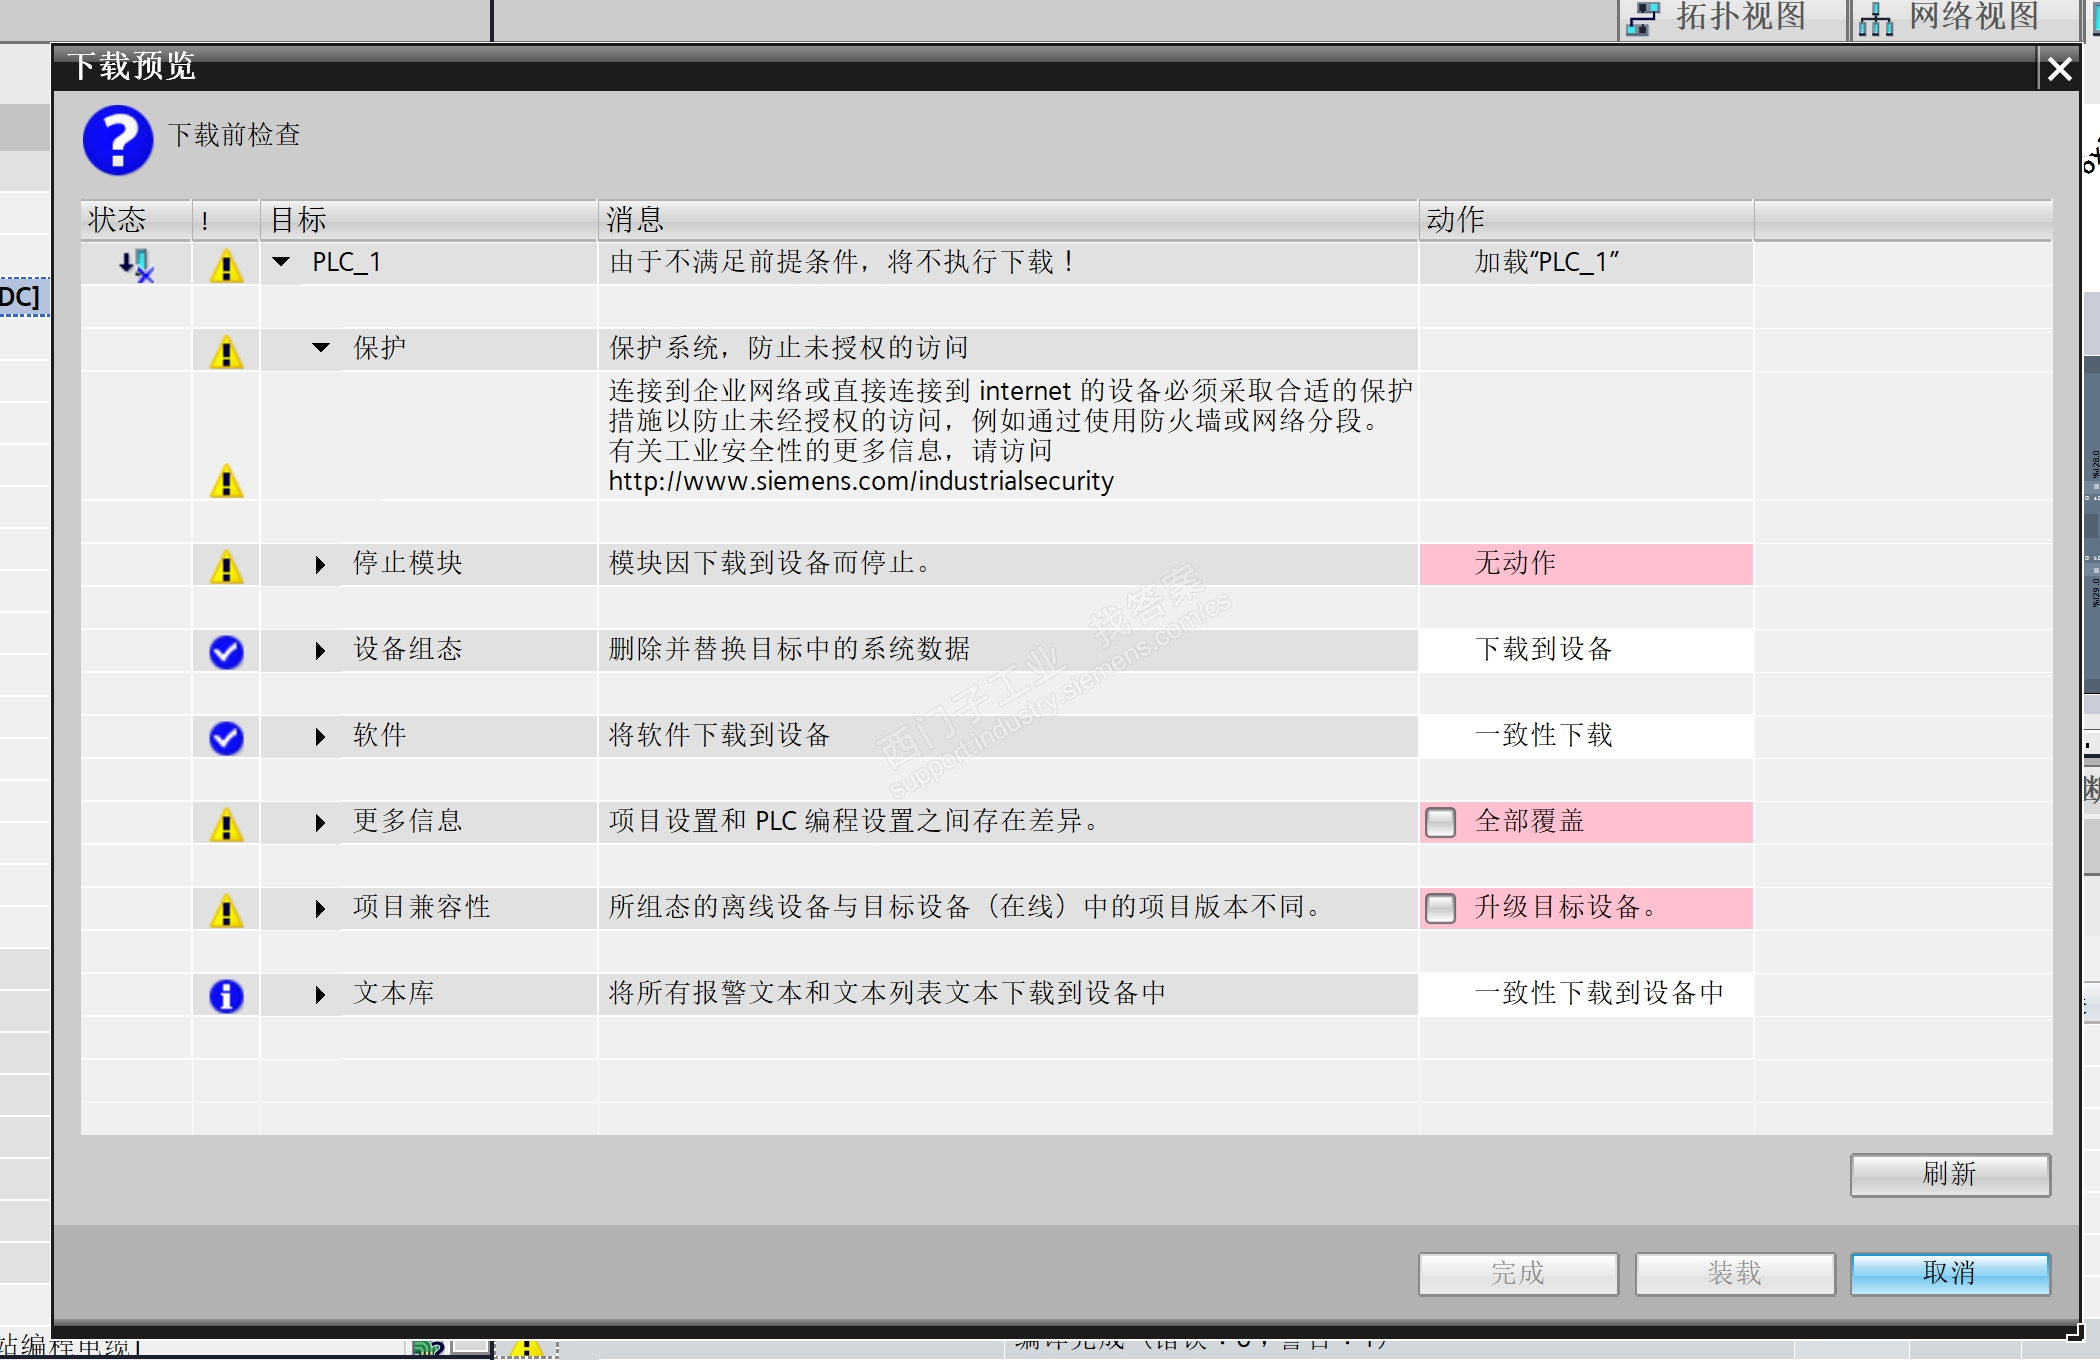Click the blue info icon next to 文本库
This screenshot has height=1360, width=2100.
(226, 995)
